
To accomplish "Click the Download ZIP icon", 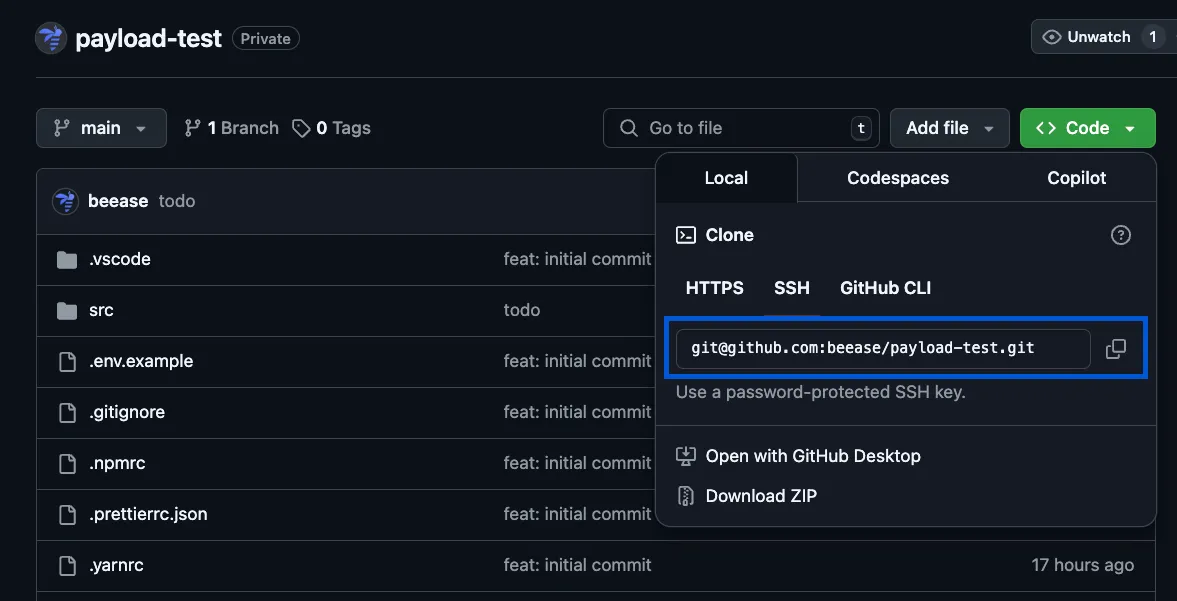I will click(686, 494).
